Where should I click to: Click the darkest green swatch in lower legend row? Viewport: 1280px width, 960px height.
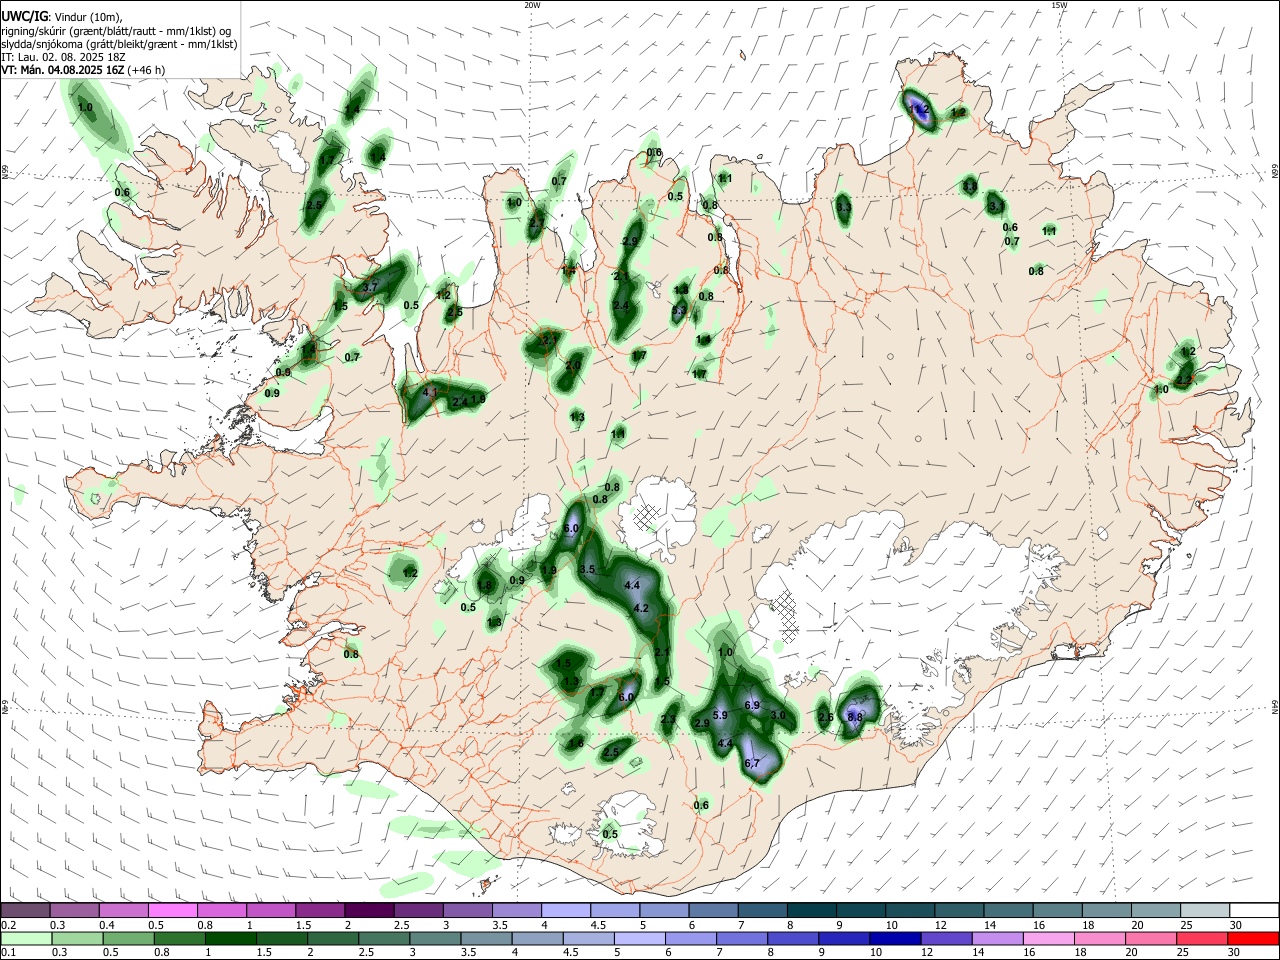[229, 938]
